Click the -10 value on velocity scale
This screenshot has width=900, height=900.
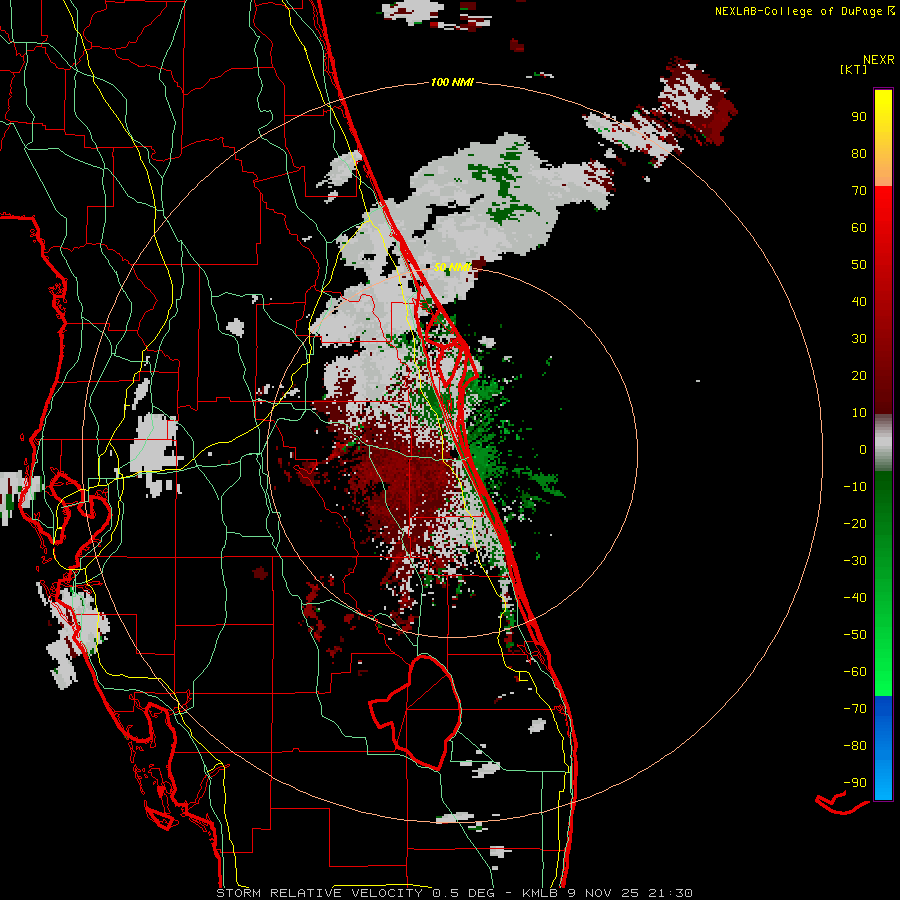(x=855, y=487)
